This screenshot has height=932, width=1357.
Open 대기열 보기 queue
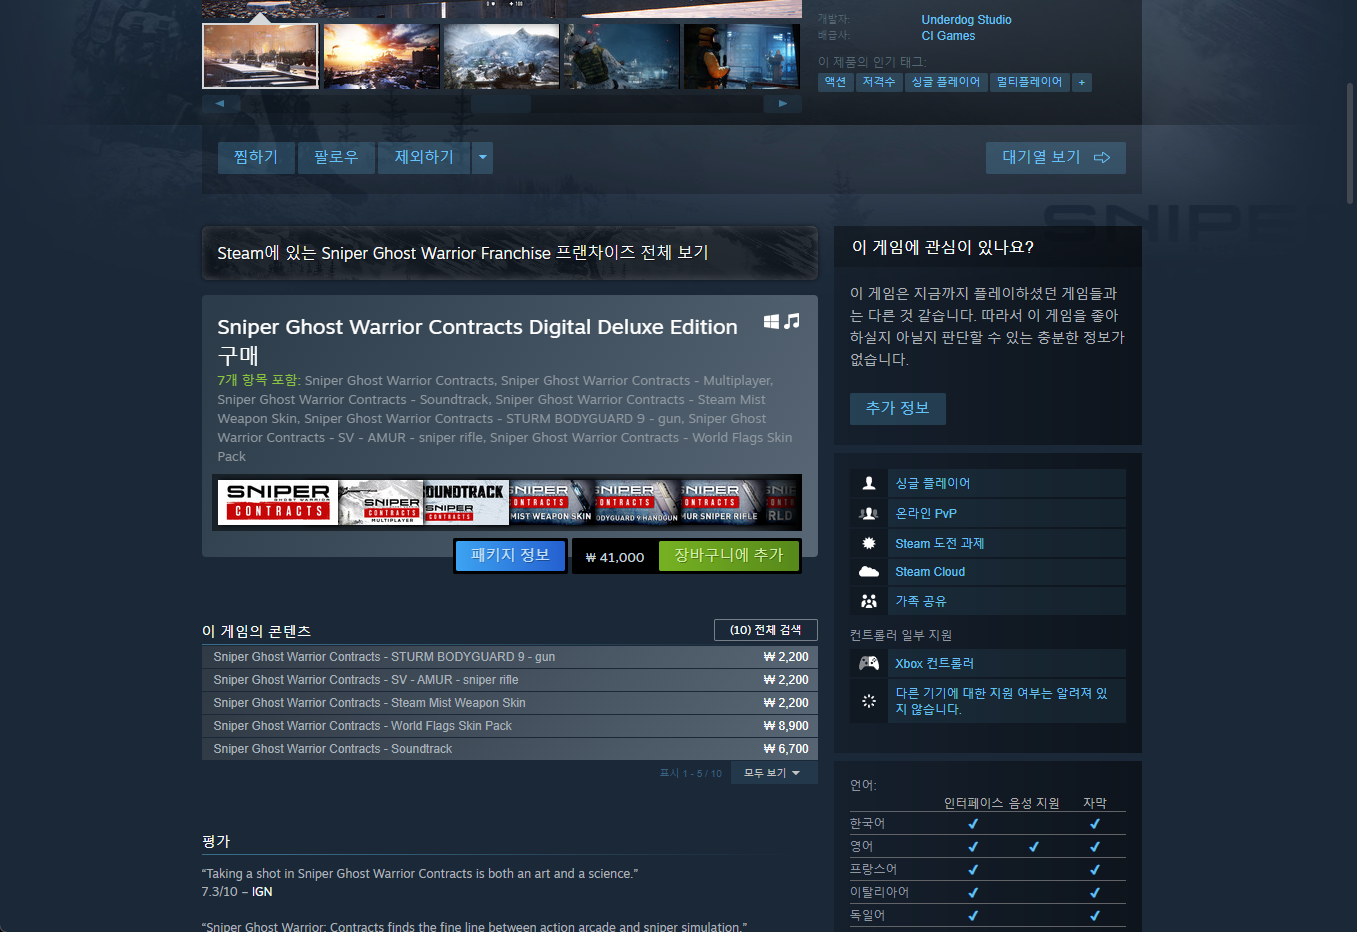[1056, 158]
